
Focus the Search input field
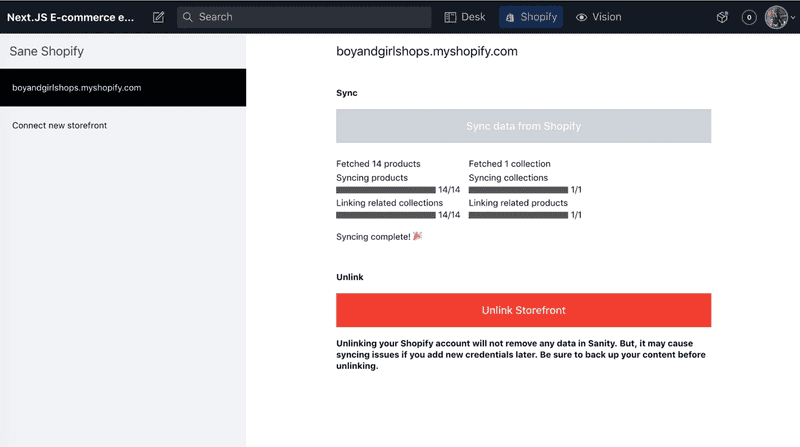304,17
